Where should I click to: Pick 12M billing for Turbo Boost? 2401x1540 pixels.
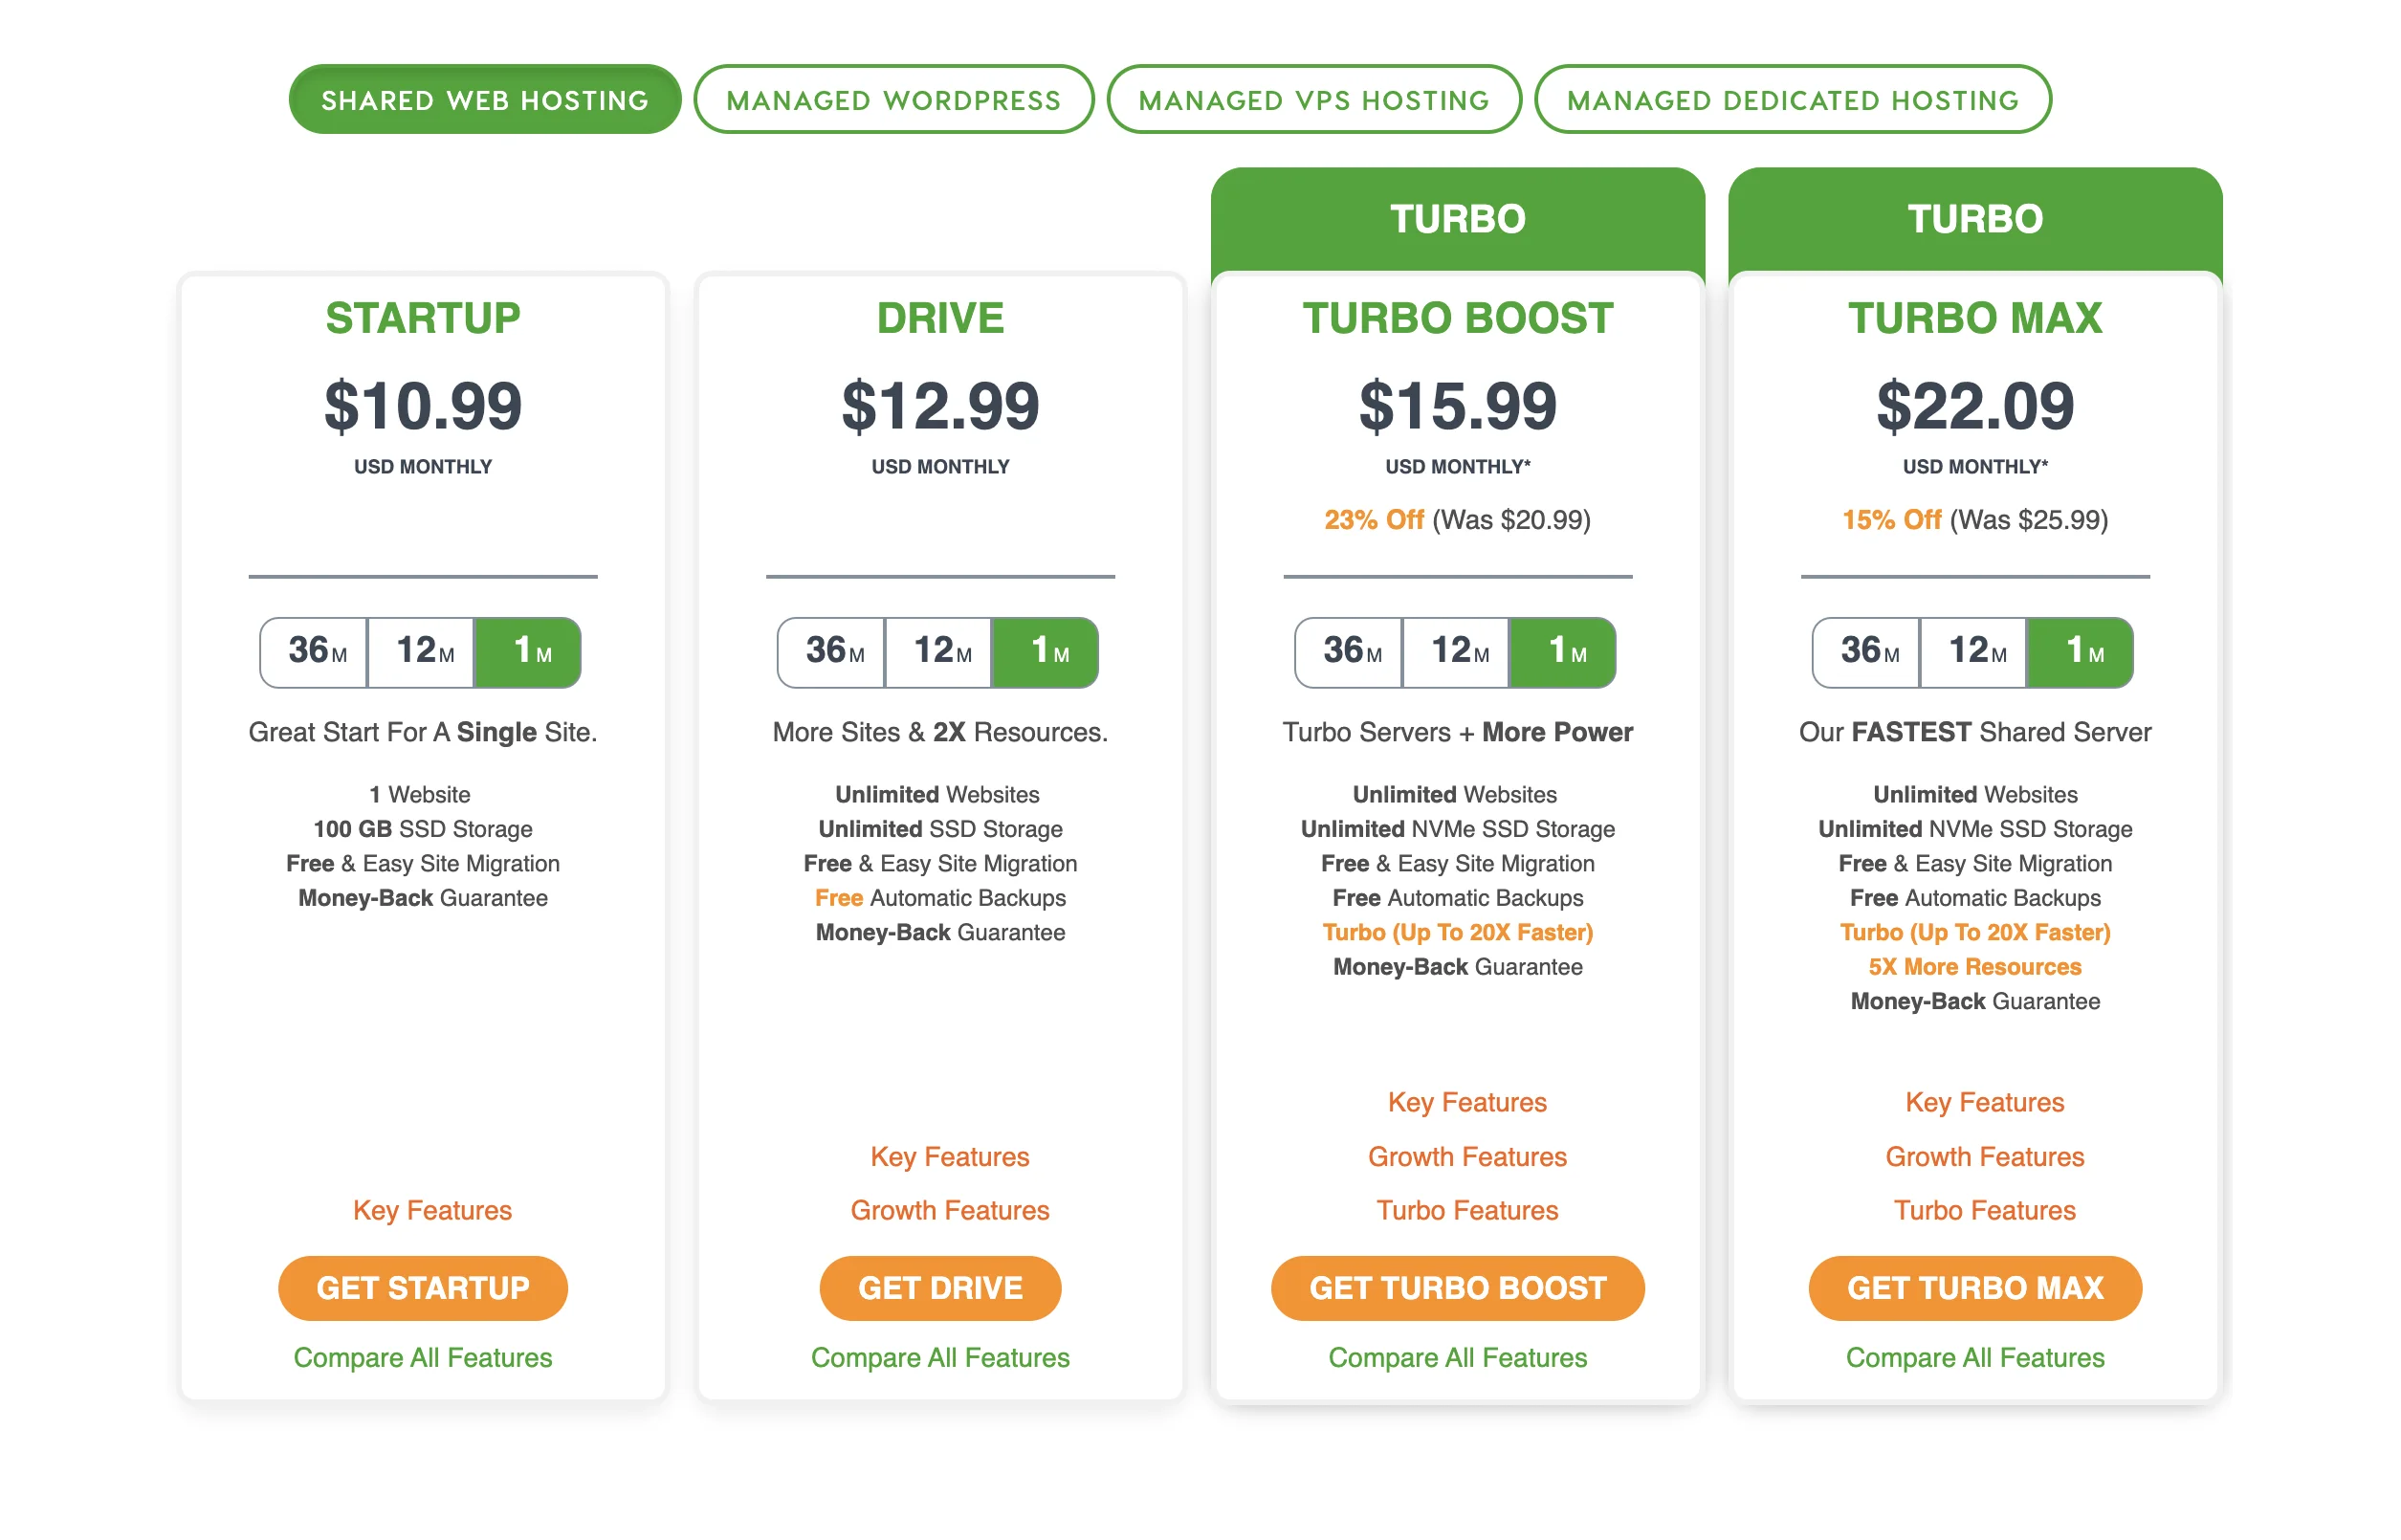tap(1459, 652)
